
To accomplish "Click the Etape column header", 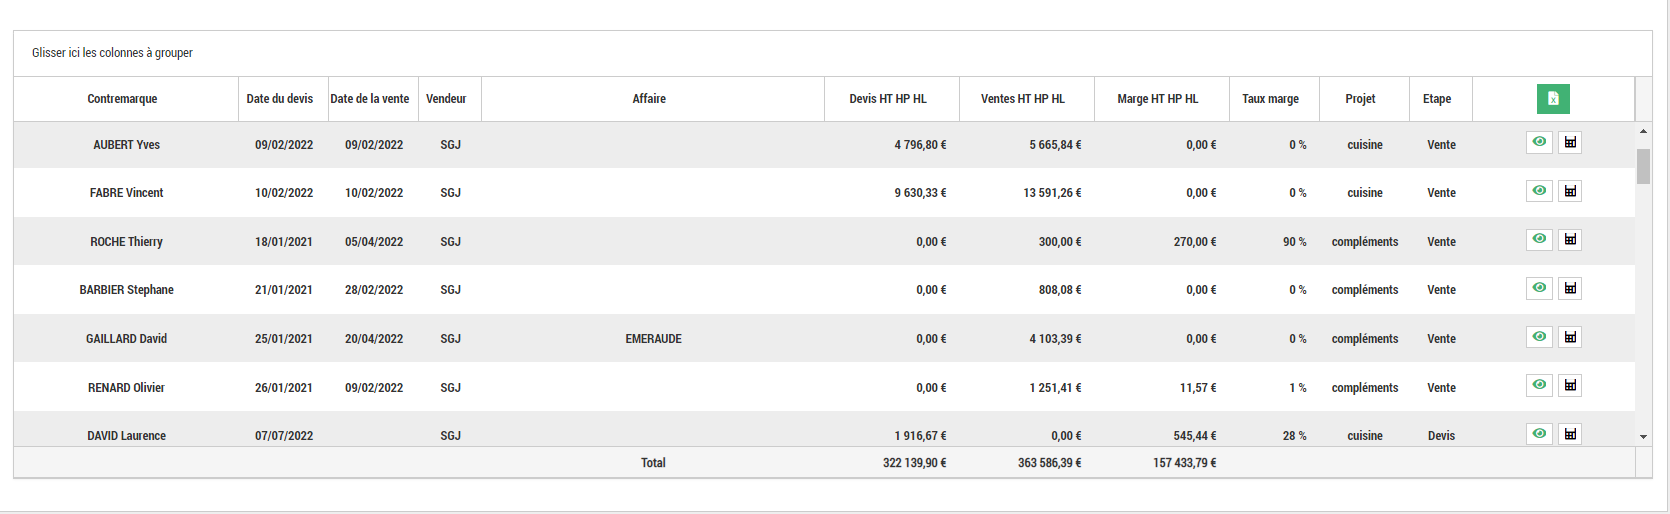I will tap(1437, 99).
